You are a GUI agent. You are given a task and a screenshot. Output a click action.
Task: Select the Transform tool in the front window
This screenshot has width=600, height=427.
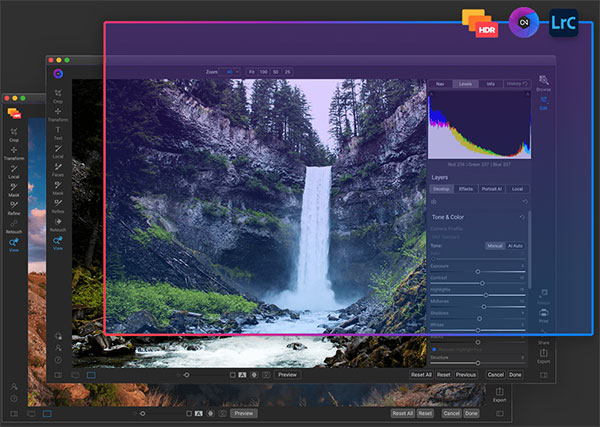click(x=58, y=114)
